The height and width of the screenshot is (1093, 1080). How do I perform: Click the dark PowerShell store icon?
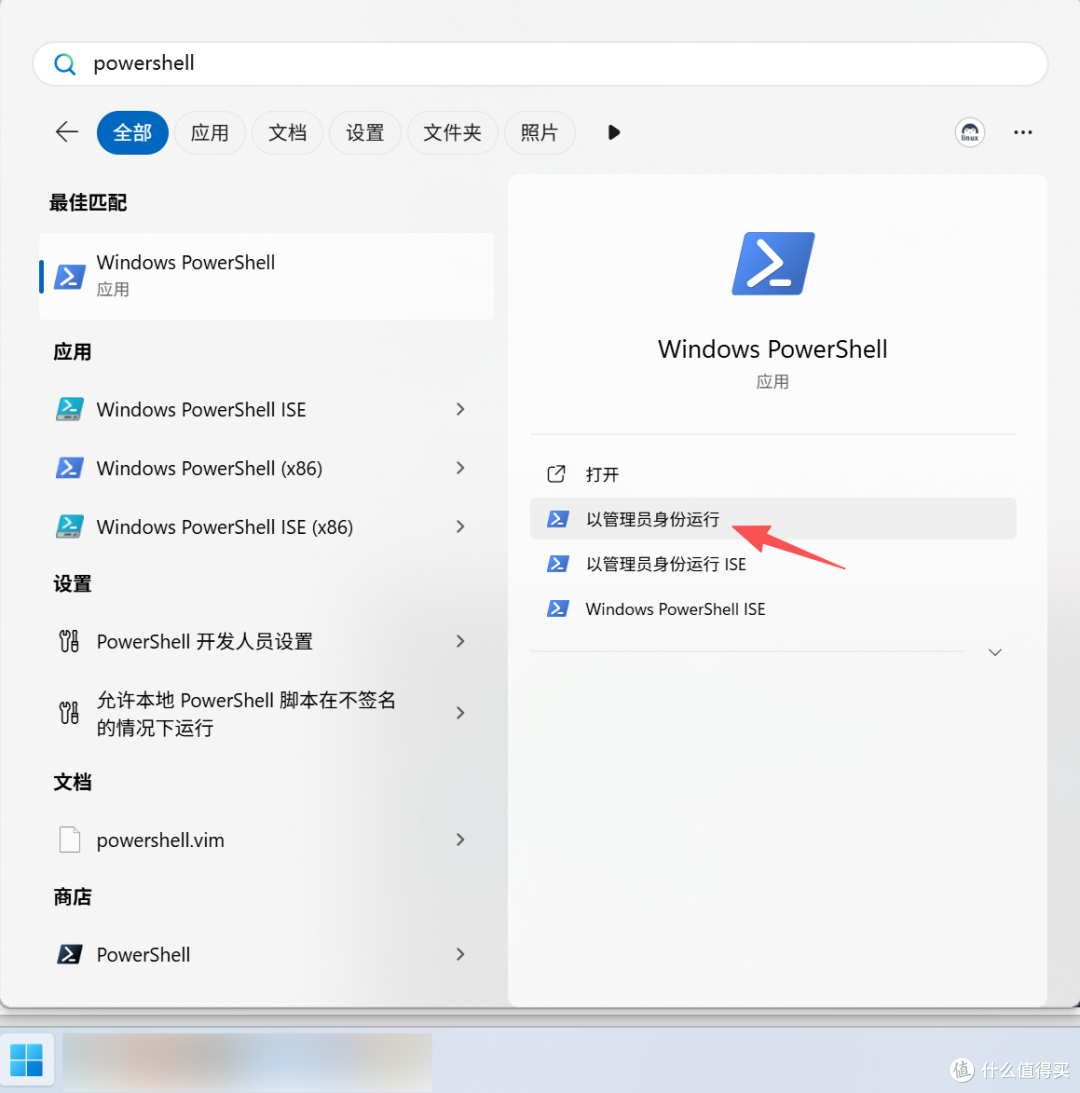[69, 954]
